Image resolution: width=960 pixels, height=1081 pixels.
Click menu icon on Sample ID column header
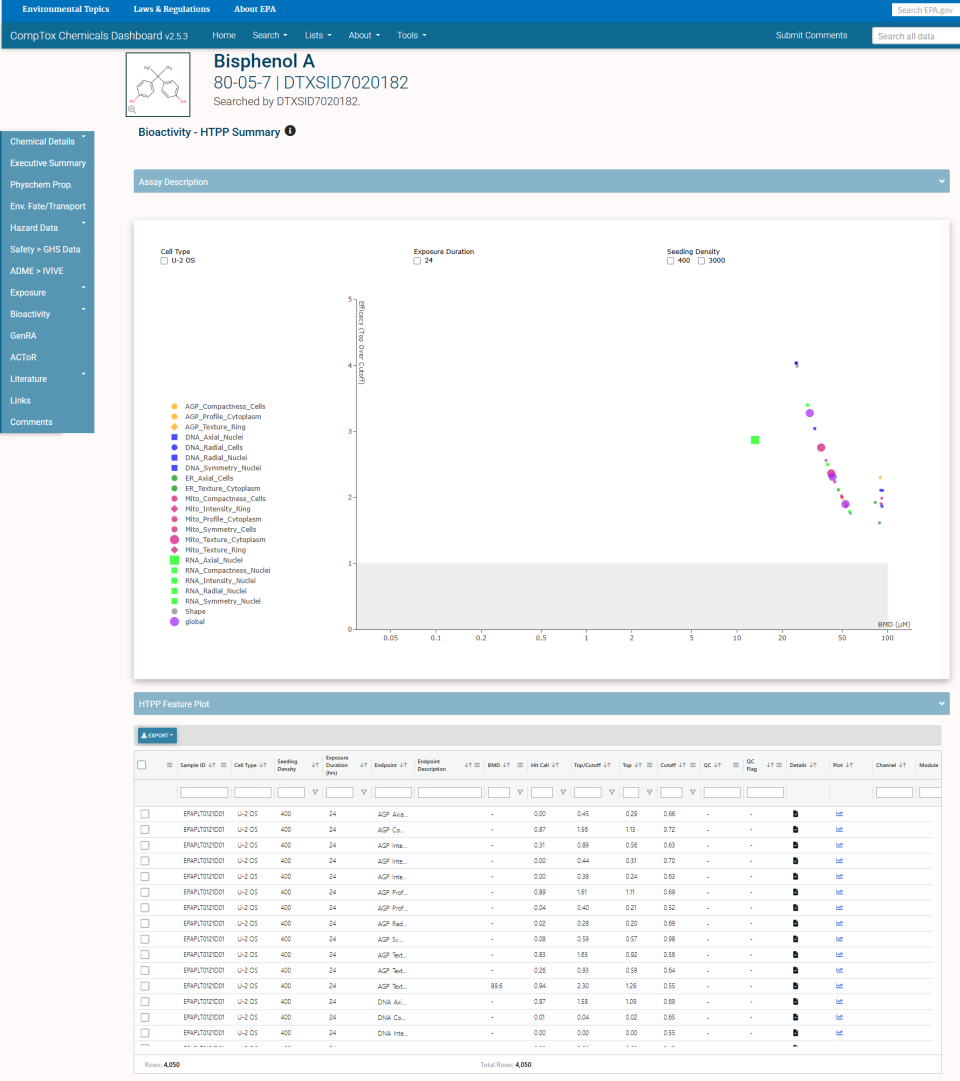(x=223, y=765)
